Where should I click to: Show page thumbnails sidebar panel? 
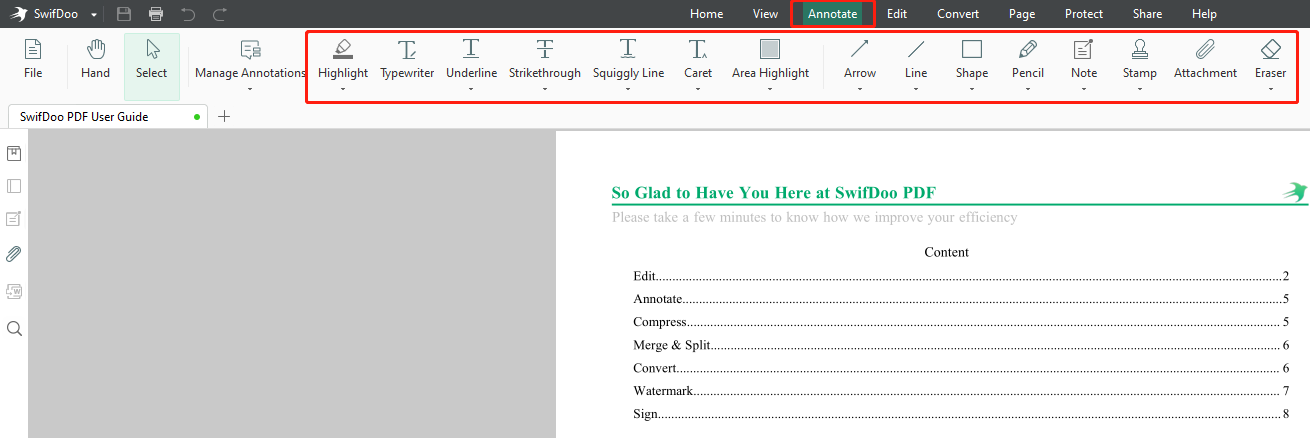14,186
